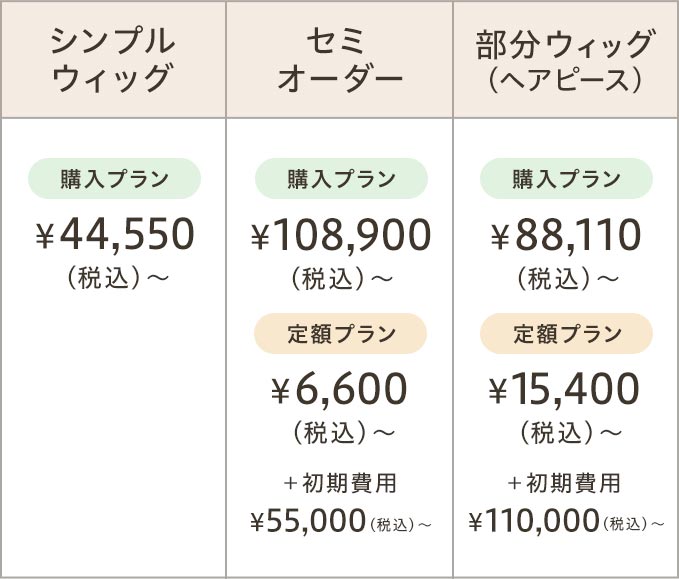Click 購入プラン badge under 部分ウィッグ
The width and height of the screenshot is (679, 579).
coord(566,179)
